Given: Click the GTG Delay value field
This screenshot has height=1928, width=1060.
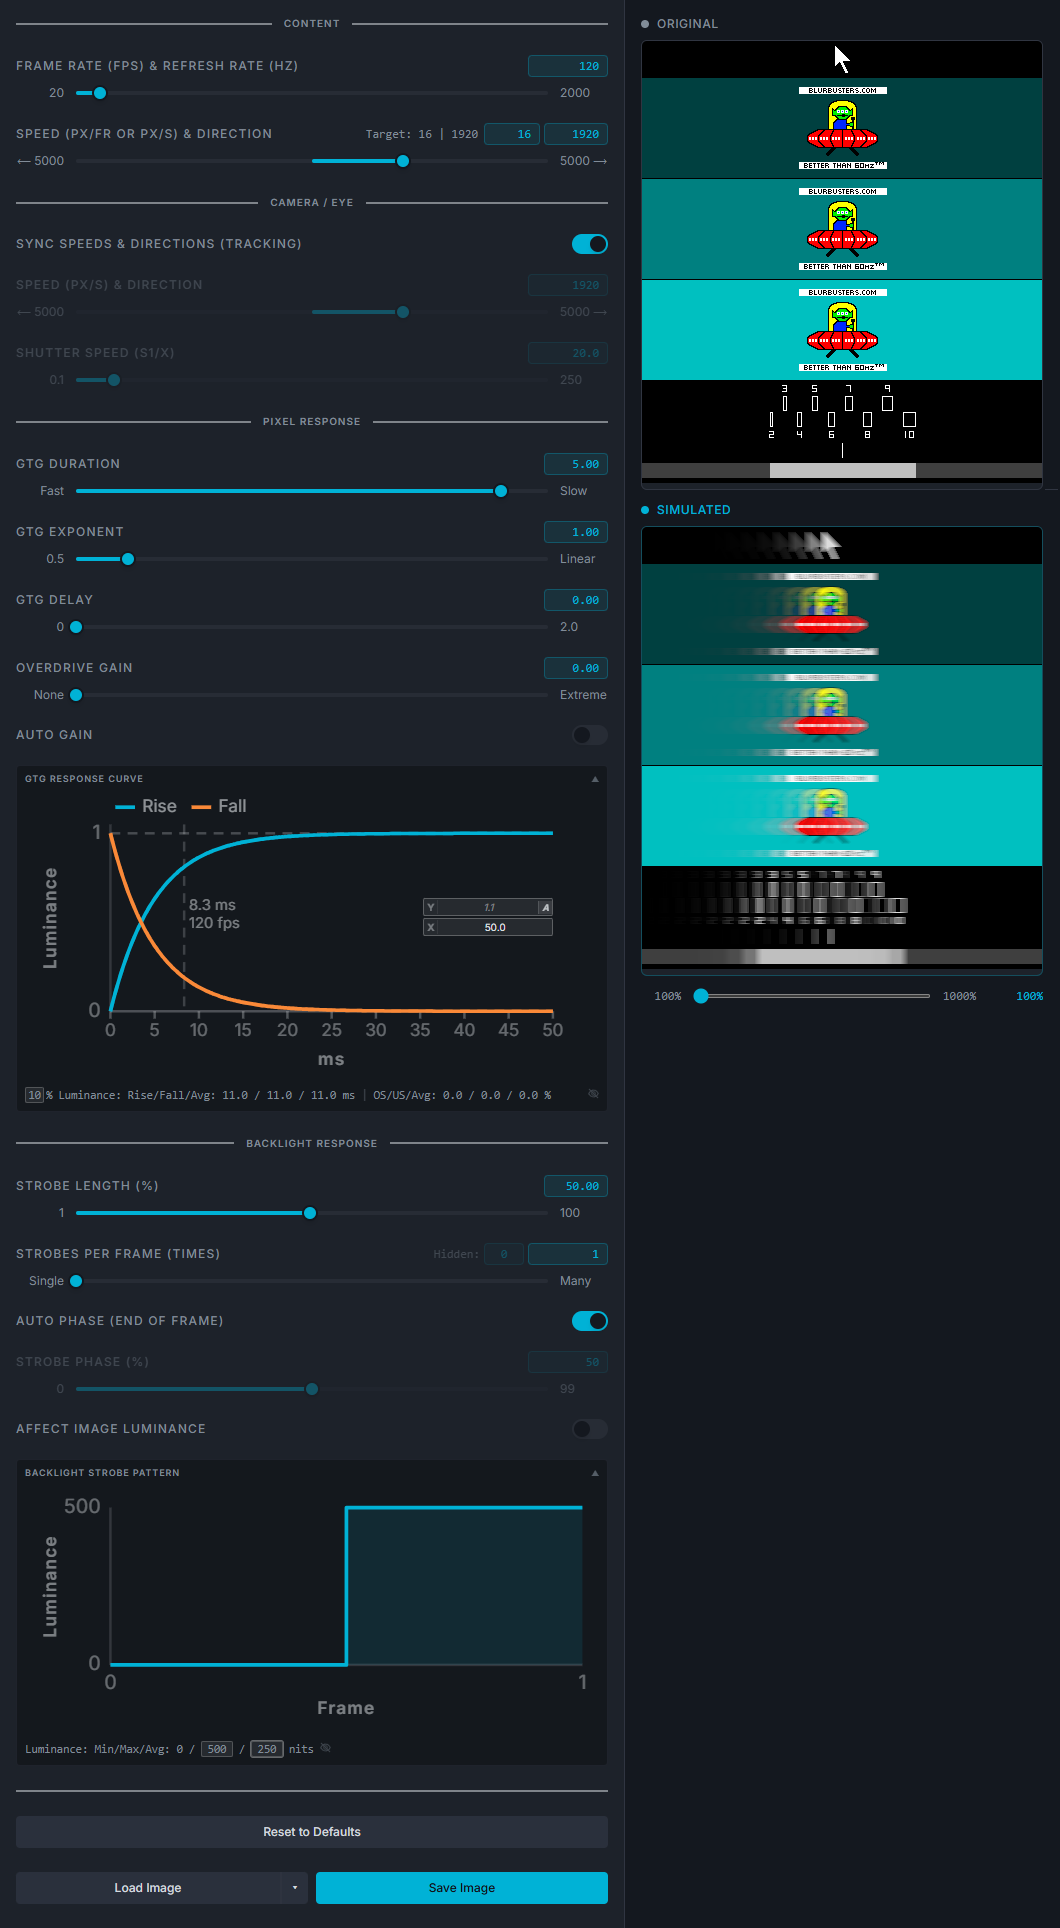Looking at the screenshot, I should pos(576,600).
